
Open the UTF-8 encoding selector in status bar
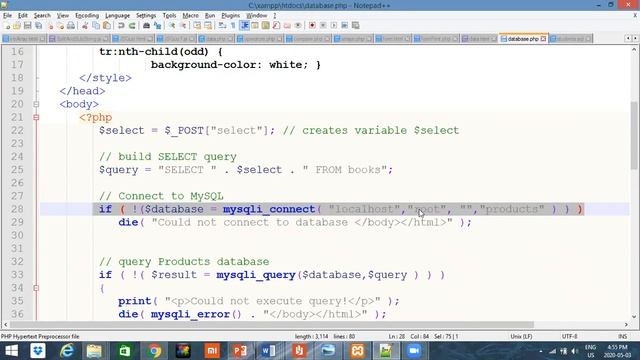[x=569, y=336]
